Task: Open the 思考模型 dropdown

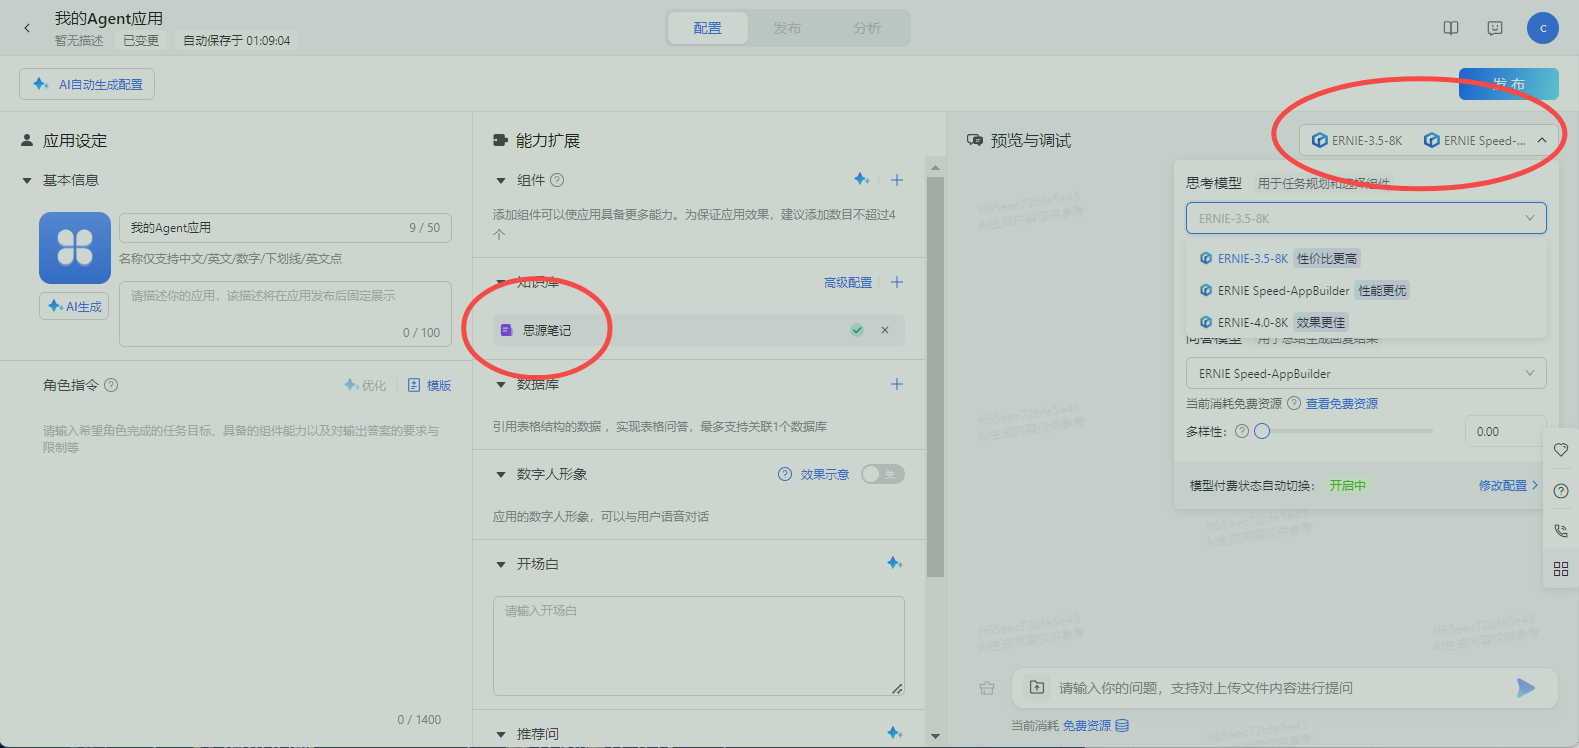Action: pyautogui.click(x=1366, y=218)
